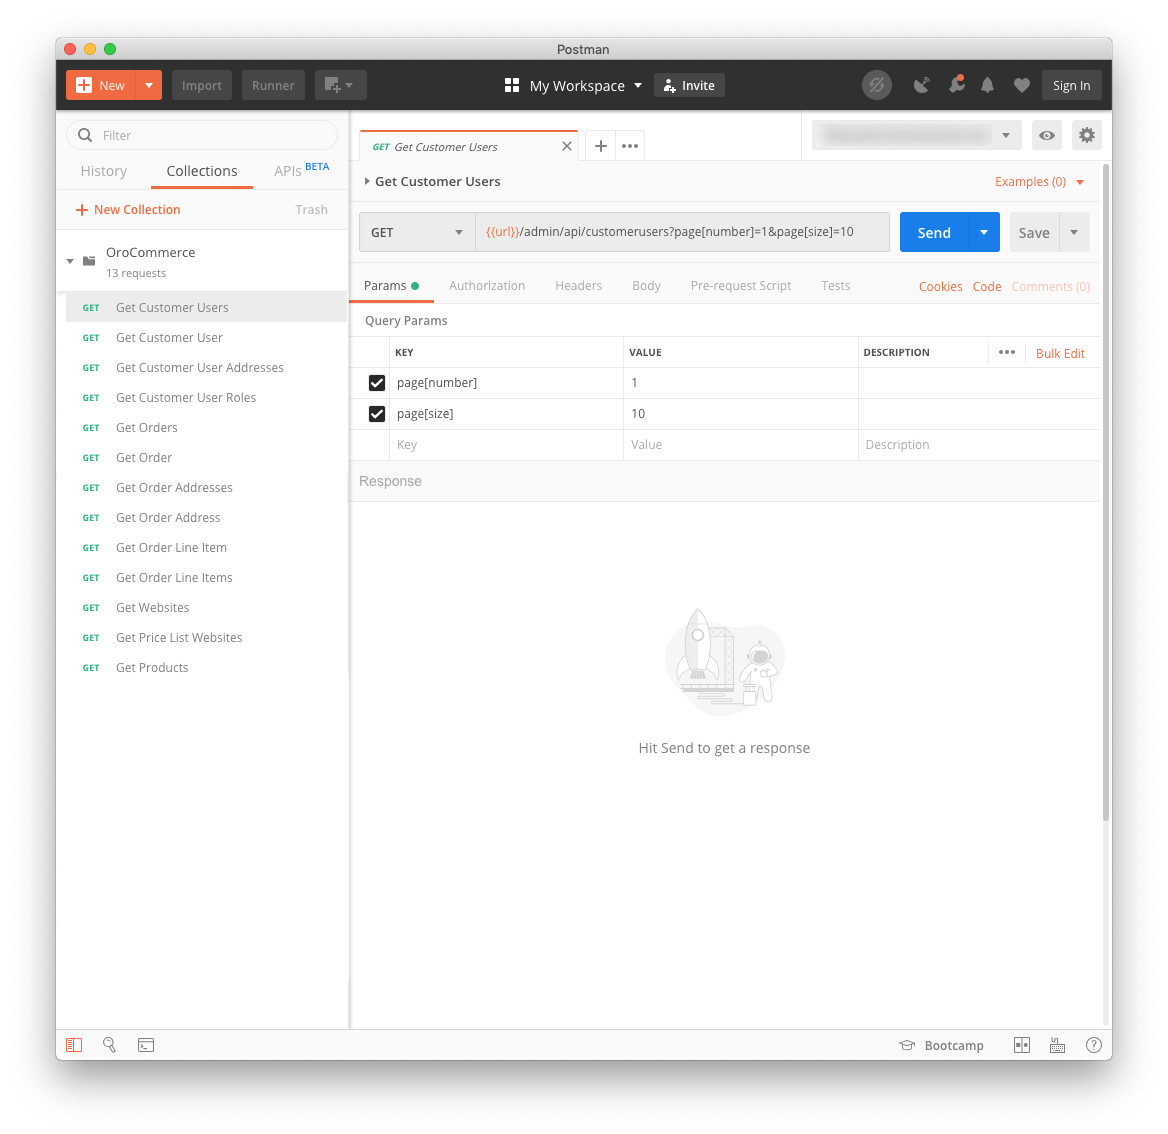Click Bulk Edit
Viewport: 1168px width, 1134px height.
click(1060, 354)
